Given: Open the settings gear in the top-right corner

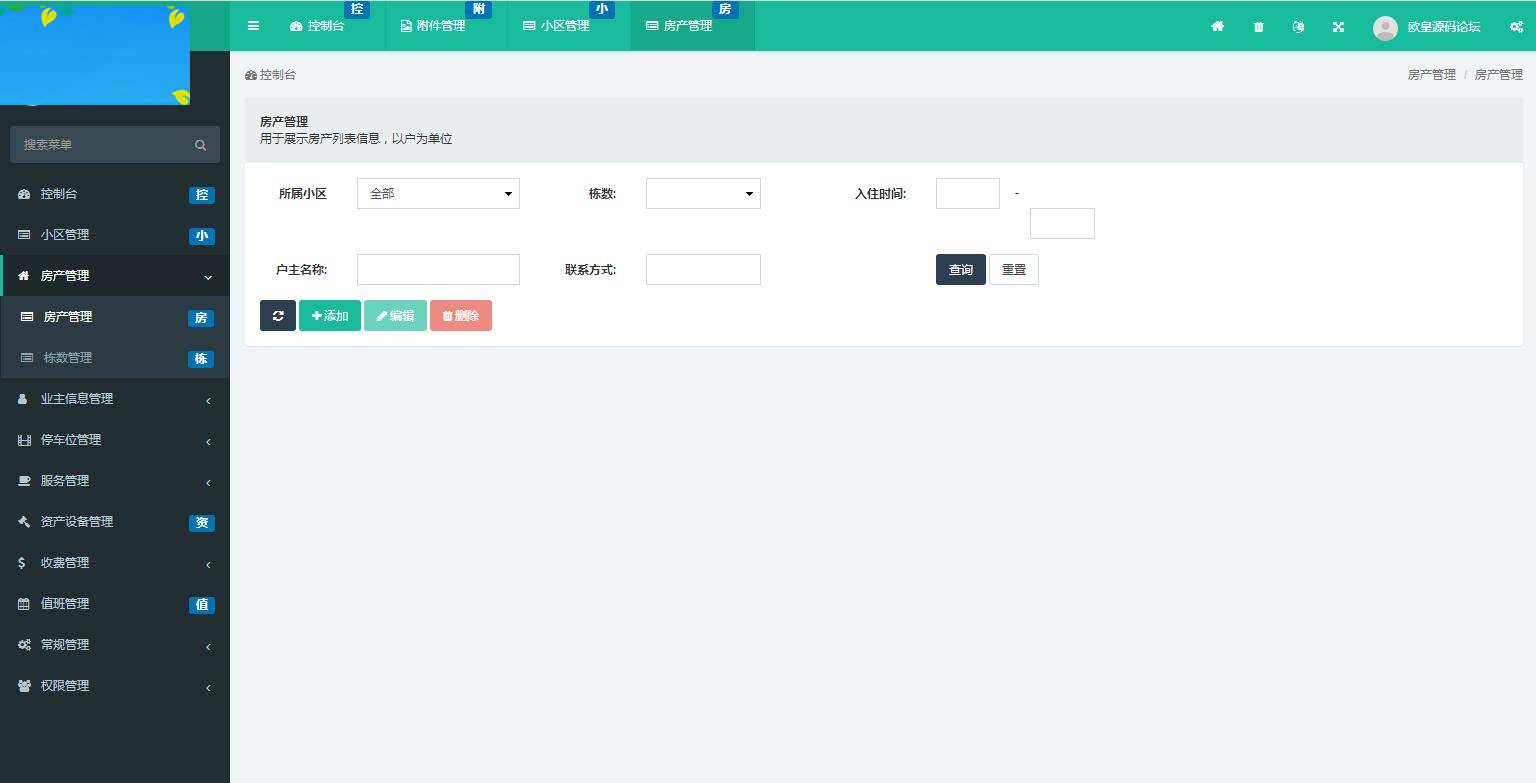Looking at the screenshot, I should click(x=1516, y=27).
